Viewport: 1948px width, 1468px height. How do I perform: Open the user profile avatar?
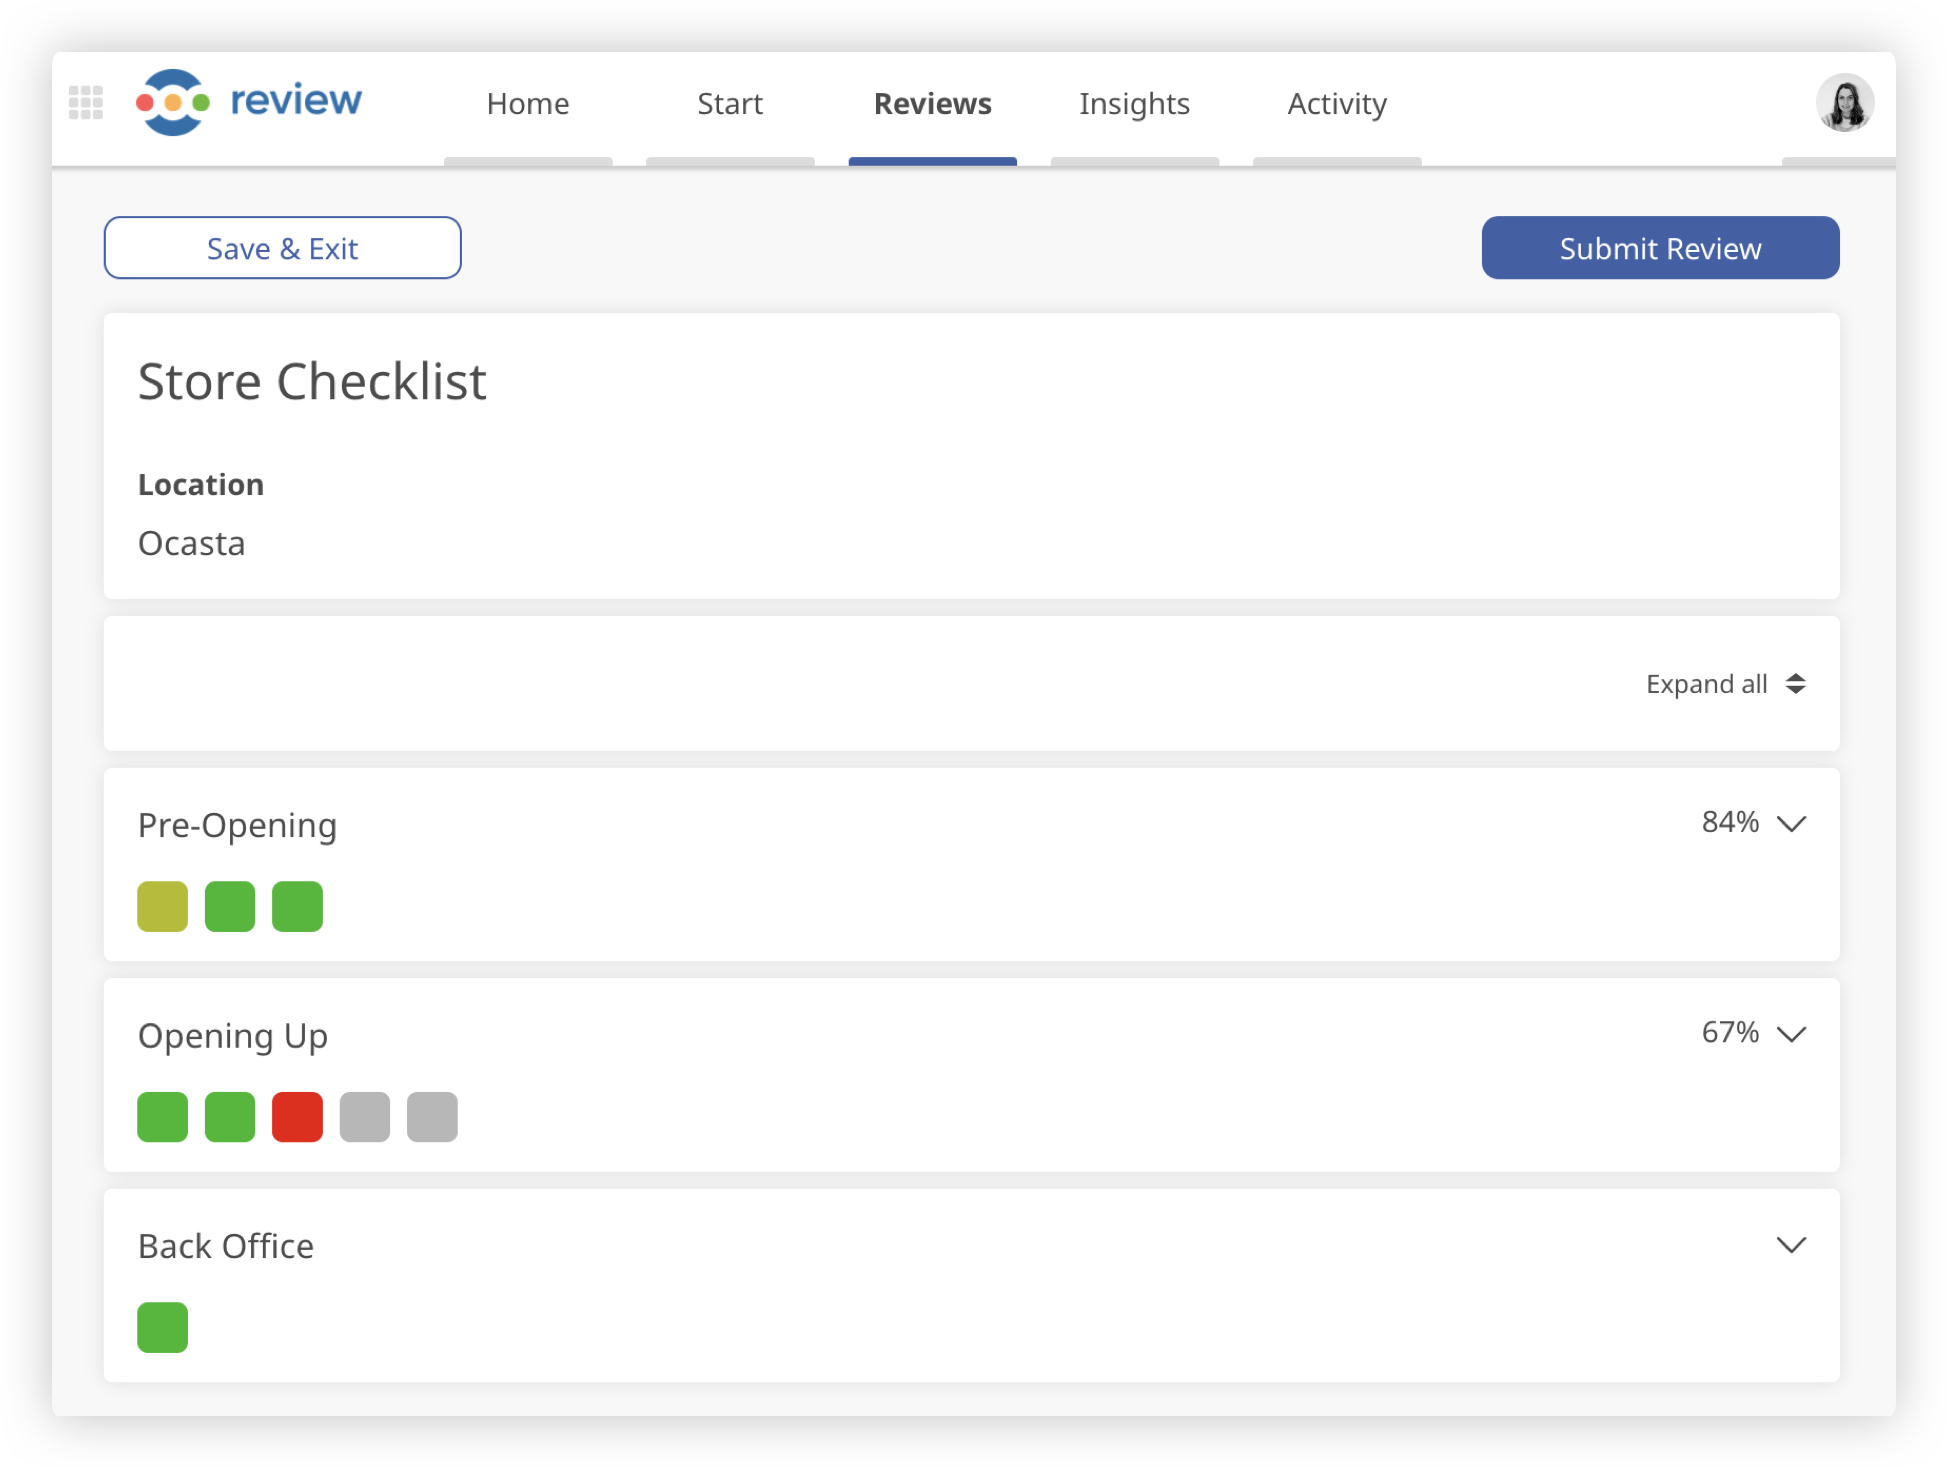(x=1844, y=102)
